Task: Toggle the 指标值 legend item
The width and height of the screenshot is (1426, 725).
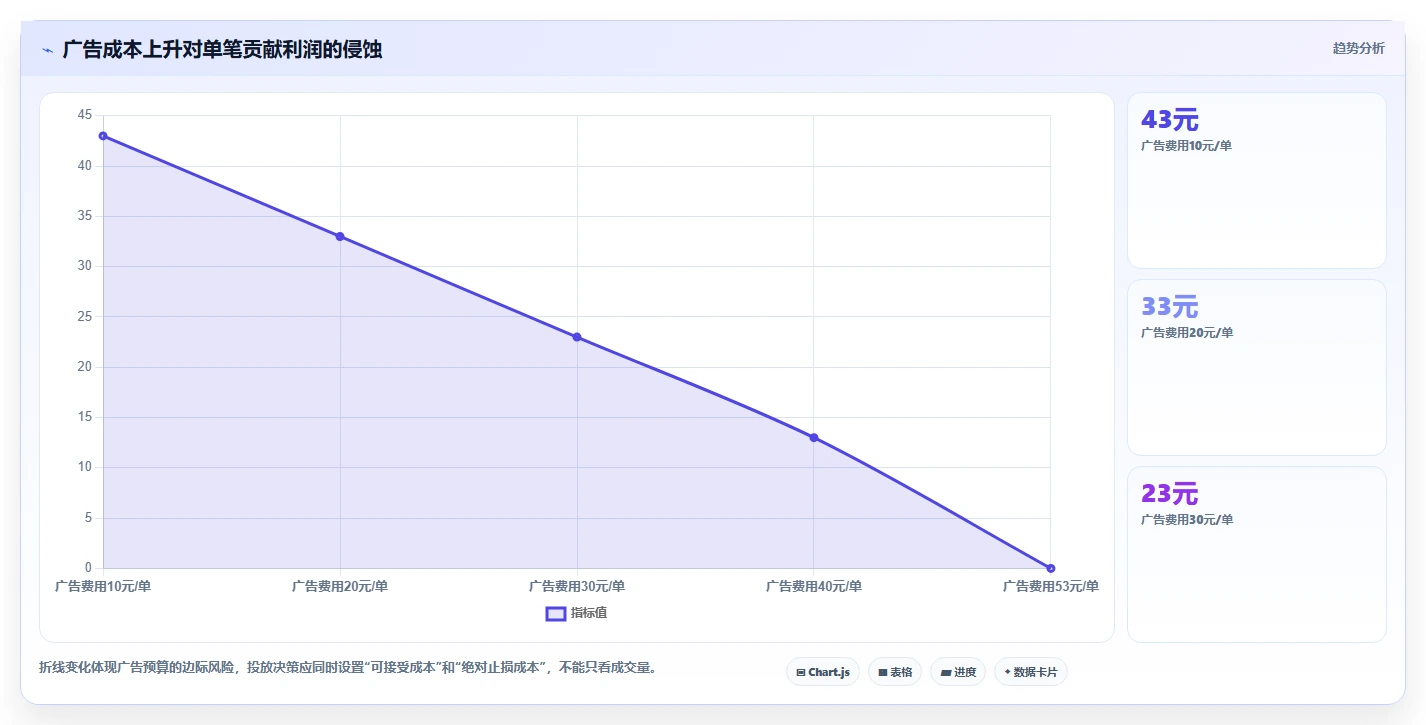Action: (x=576, y=613)
